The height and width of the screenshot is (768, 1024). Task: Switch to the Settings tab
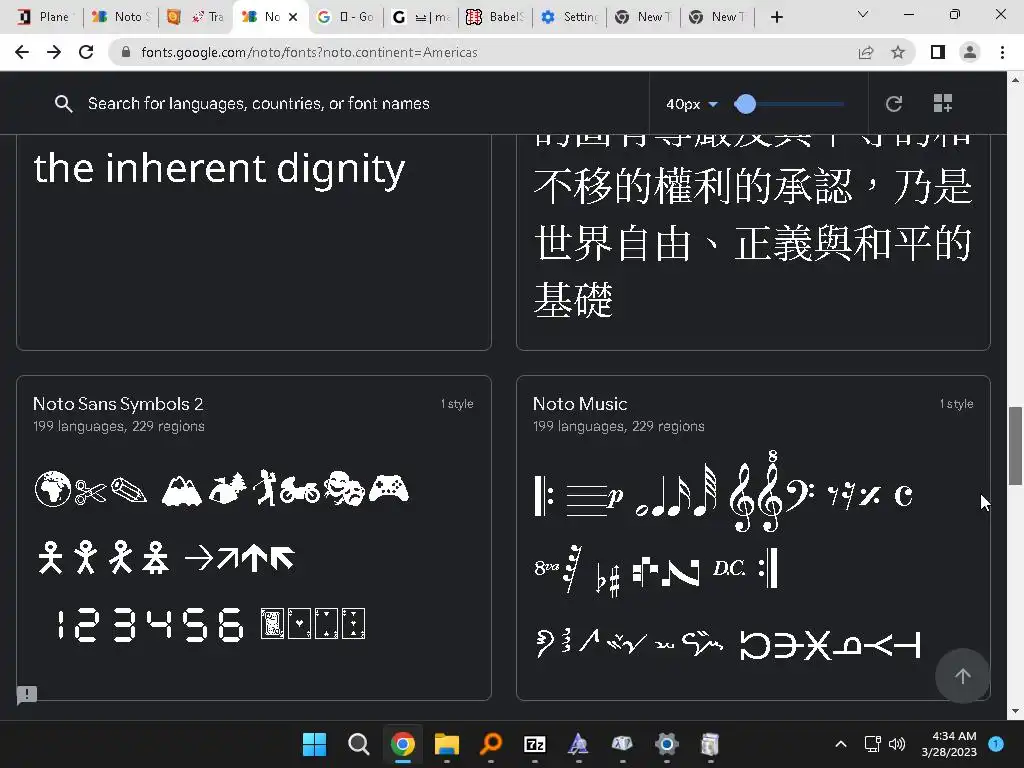coord(569,17)
